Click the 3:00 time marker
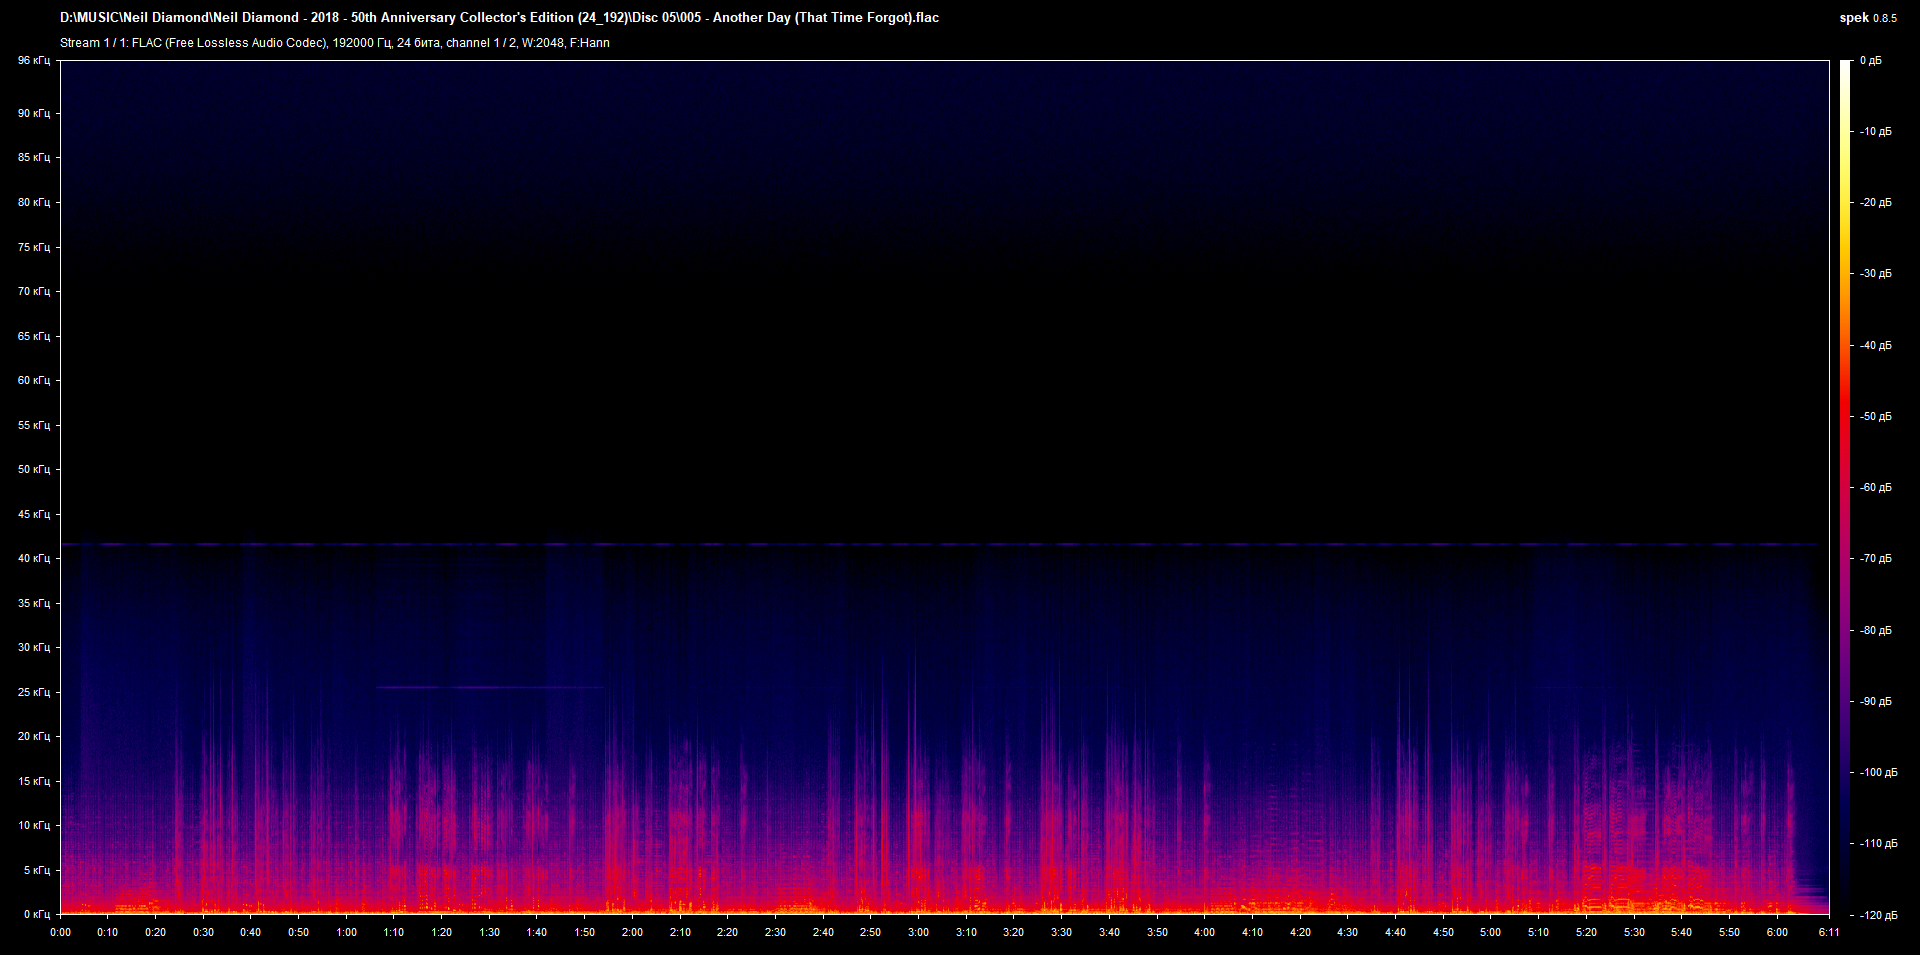Viewport: 1920px width, 955px height. pyautogui.click(x=916, y=931)
